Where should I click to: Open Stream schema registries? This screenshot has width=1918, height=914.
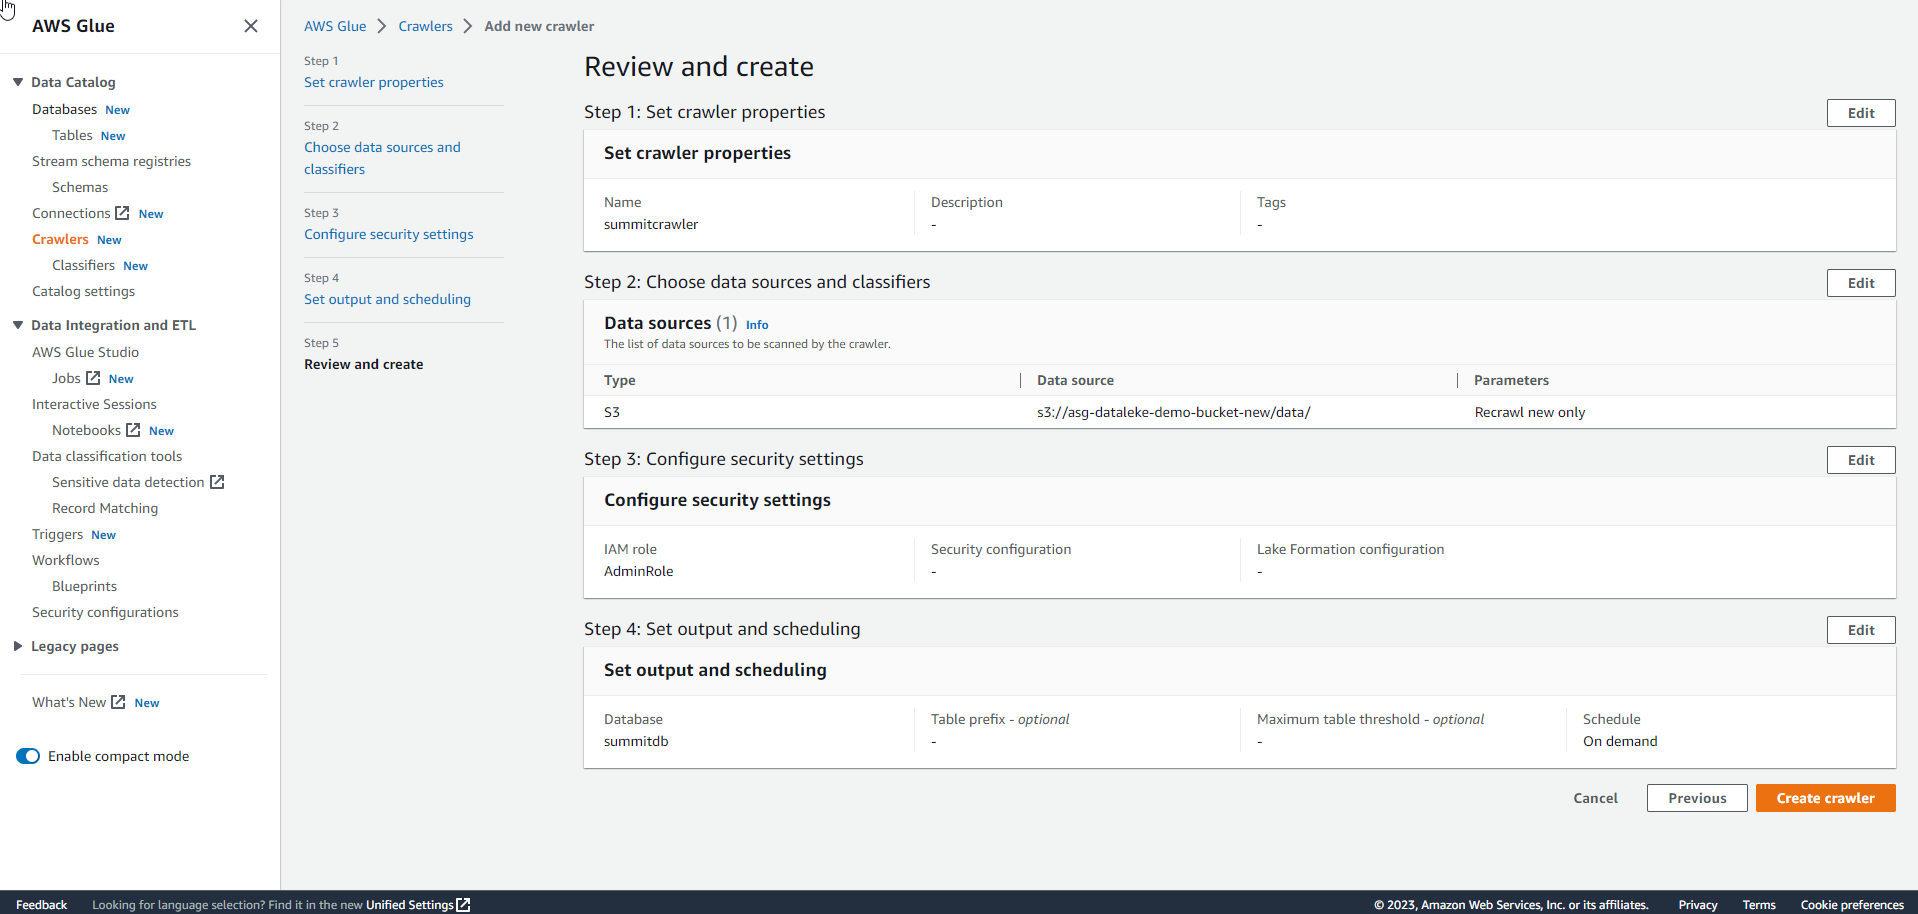(111, 161)
